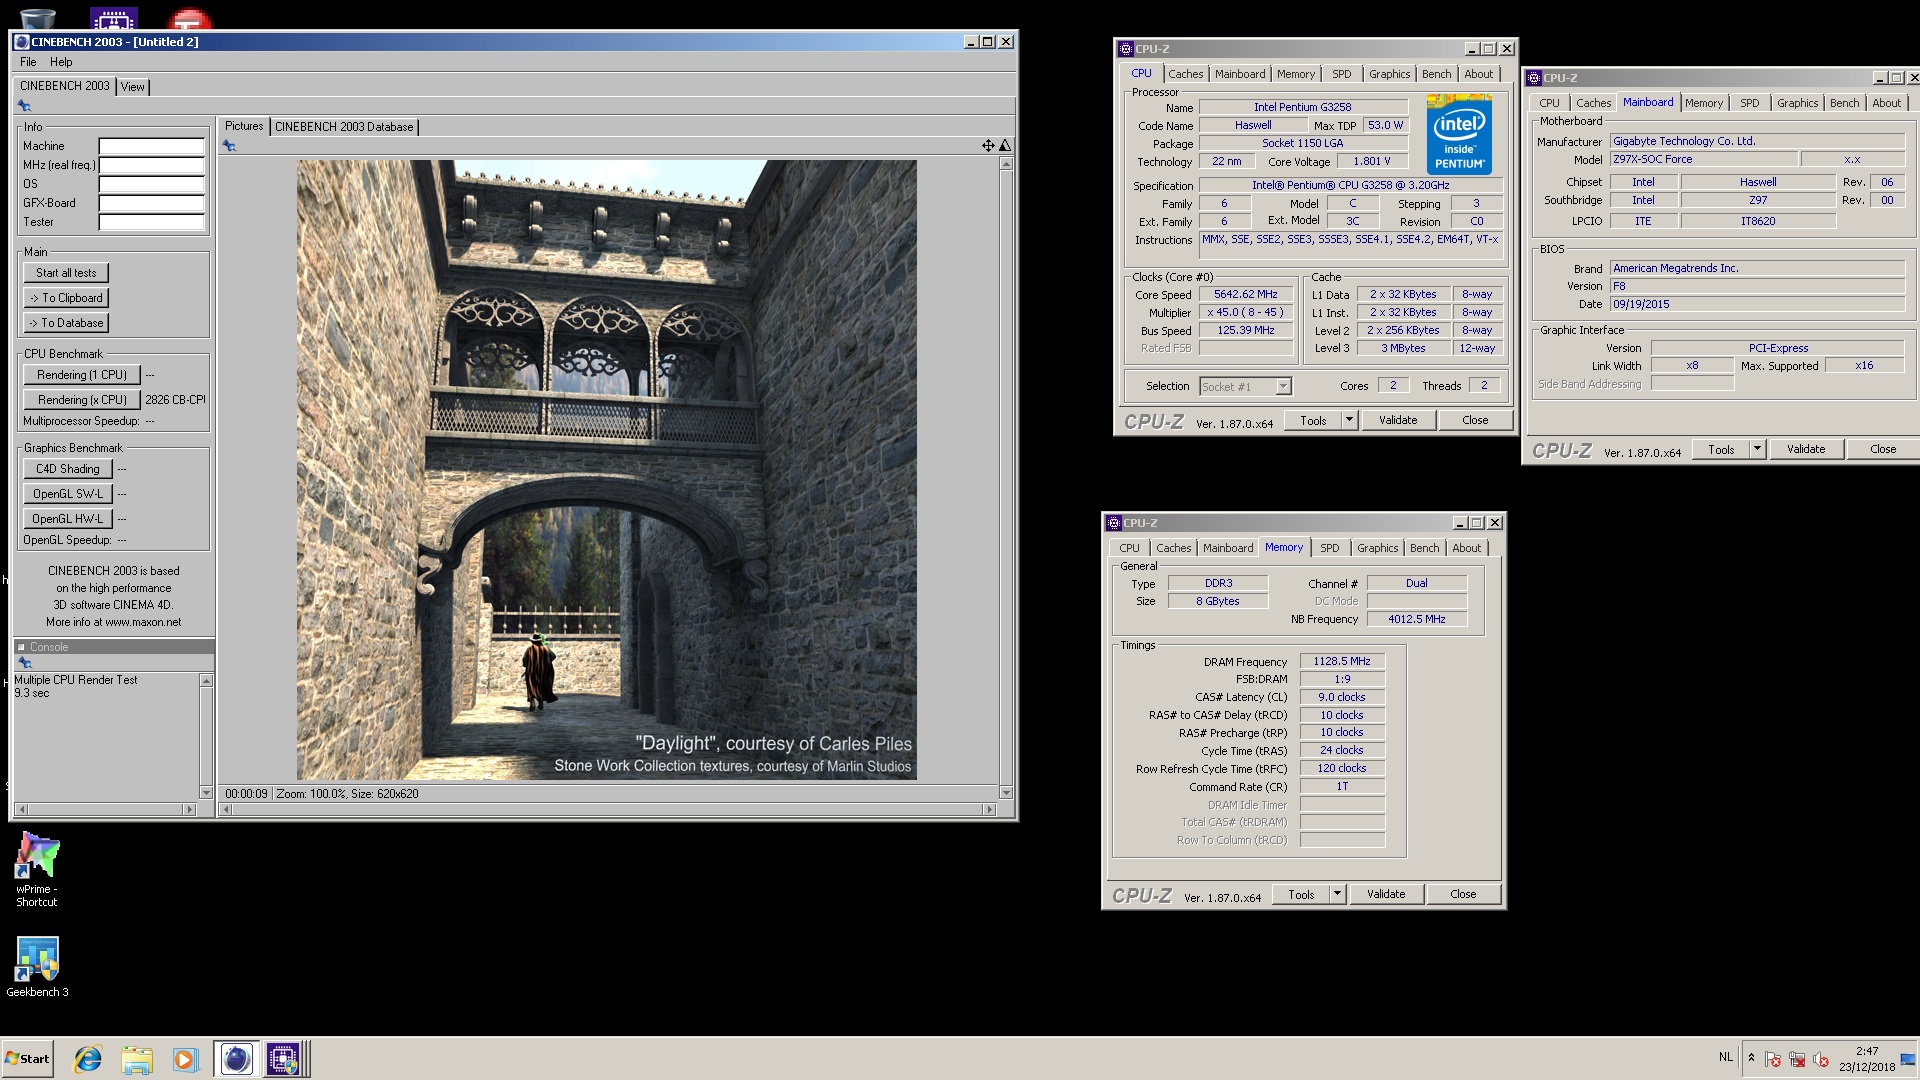Open Bench tab in CPU tab window
This screenshot has height=1080, width=1920.
point(1436,74)
